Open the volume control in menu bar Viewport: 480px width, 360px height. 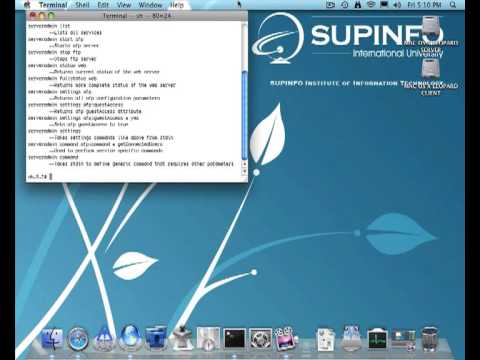[397, 5]
